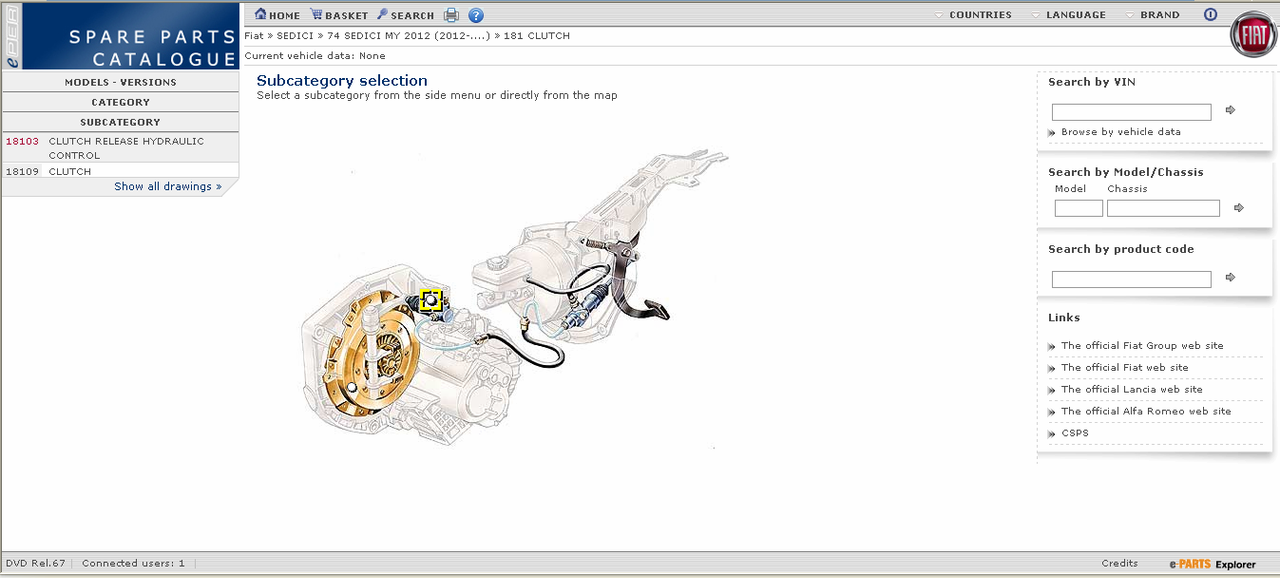Open the SUBCATEGORY section
The height and width of the screenshot is (578, 1280).
pyautogui.click(x=120, y=122)
